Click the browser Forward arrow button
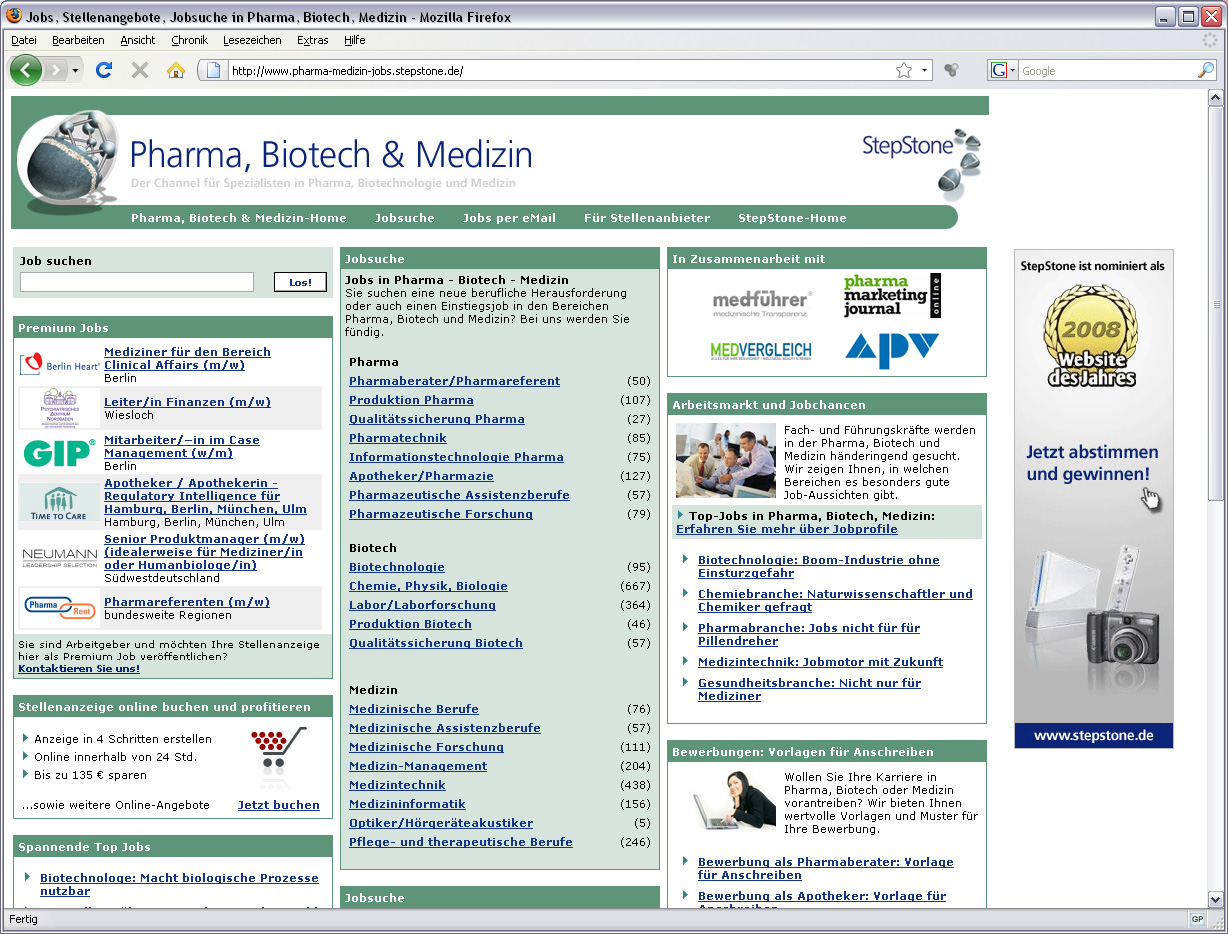Image resolution: width=1228 pixels, height=934 pixels. click(x=57, y=71)
